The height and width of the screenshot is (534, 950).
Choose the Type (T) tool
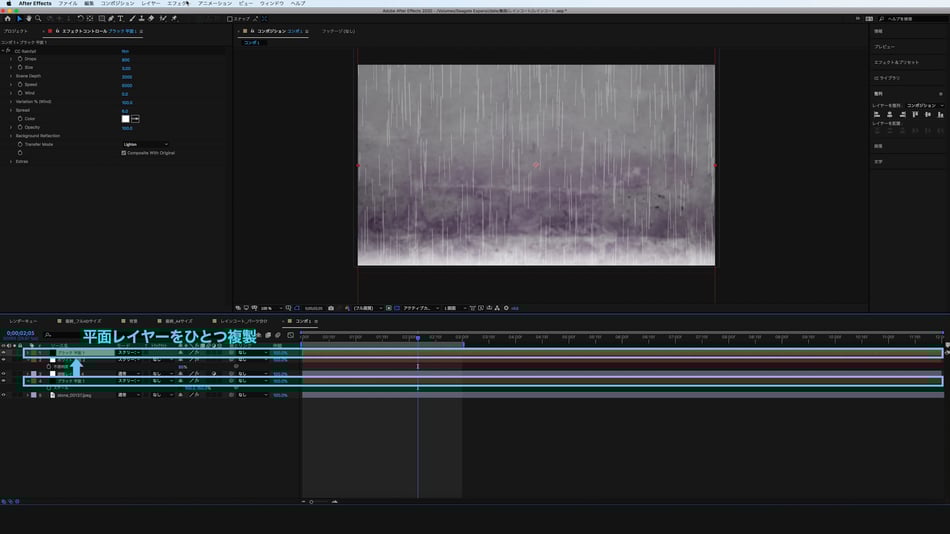click(x=121, y=18)
